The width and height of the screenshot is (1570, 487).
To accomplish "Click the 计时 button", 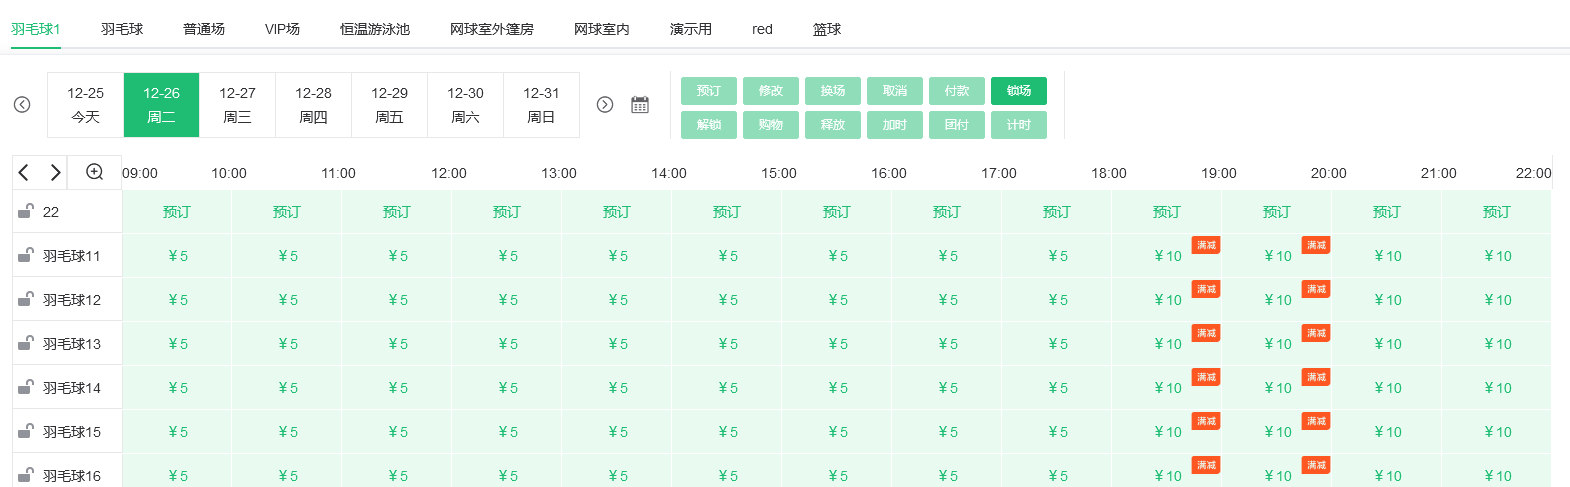I will (1019, 125).
